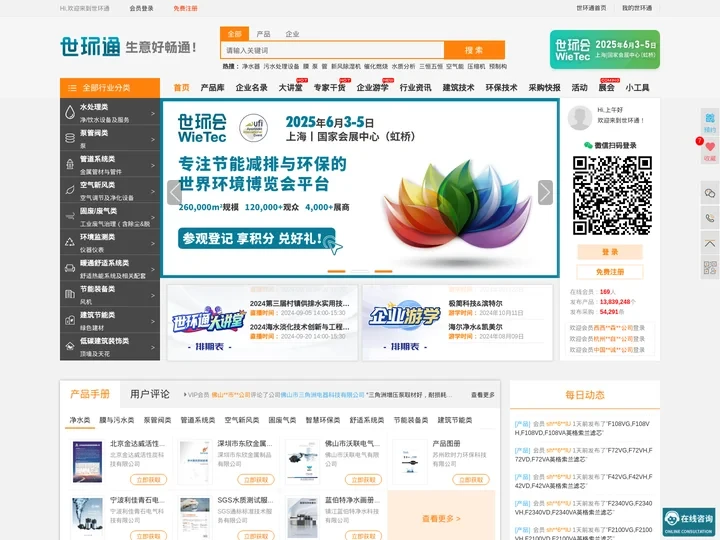Expand the 低碳建筑装饰类 chevron arrow

coord(153,347)
